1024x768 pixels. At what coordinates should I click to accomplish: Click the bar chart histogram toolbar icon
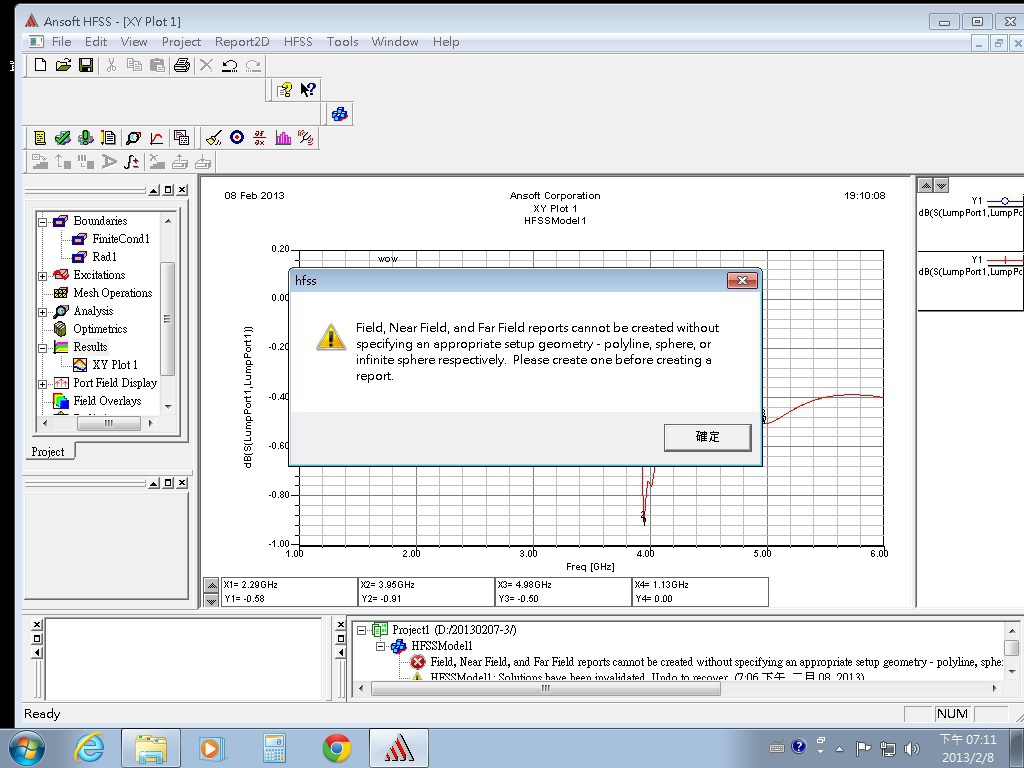[x=283, y=138]
